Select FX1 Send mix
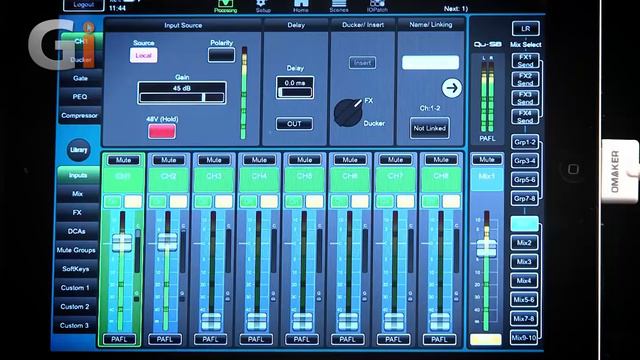The width and height of the screenshot is (640, 360). click(525, 60)
